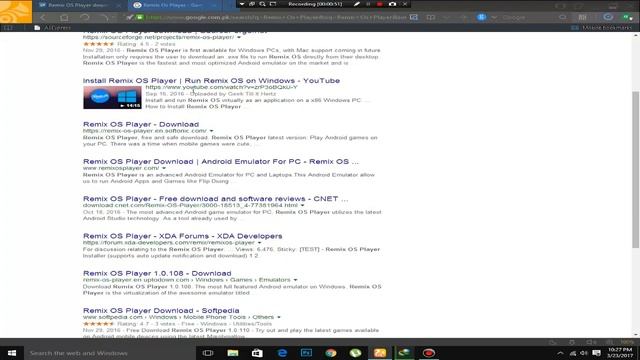Click the network icon in system tray
The width and height of the screenshot is (640, 360).
(573, 353)
